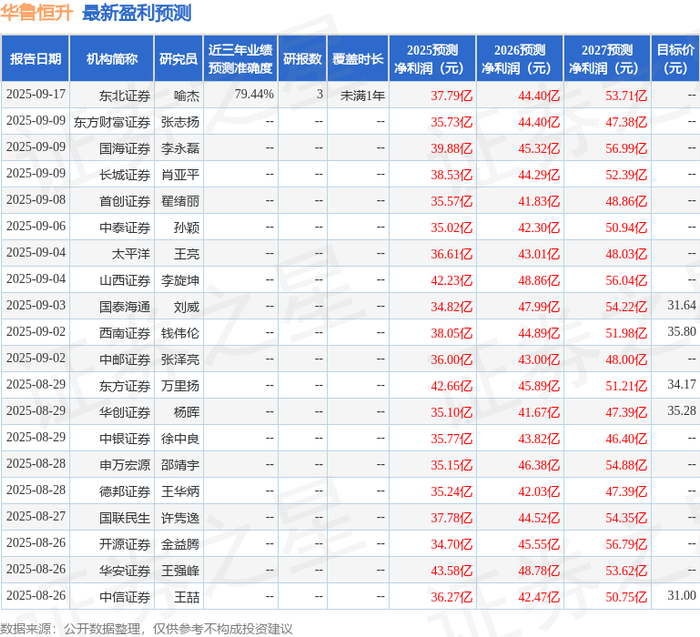Click researcher 王亮
The width and height of the screenshot is (700, 637).
[187, 254]
